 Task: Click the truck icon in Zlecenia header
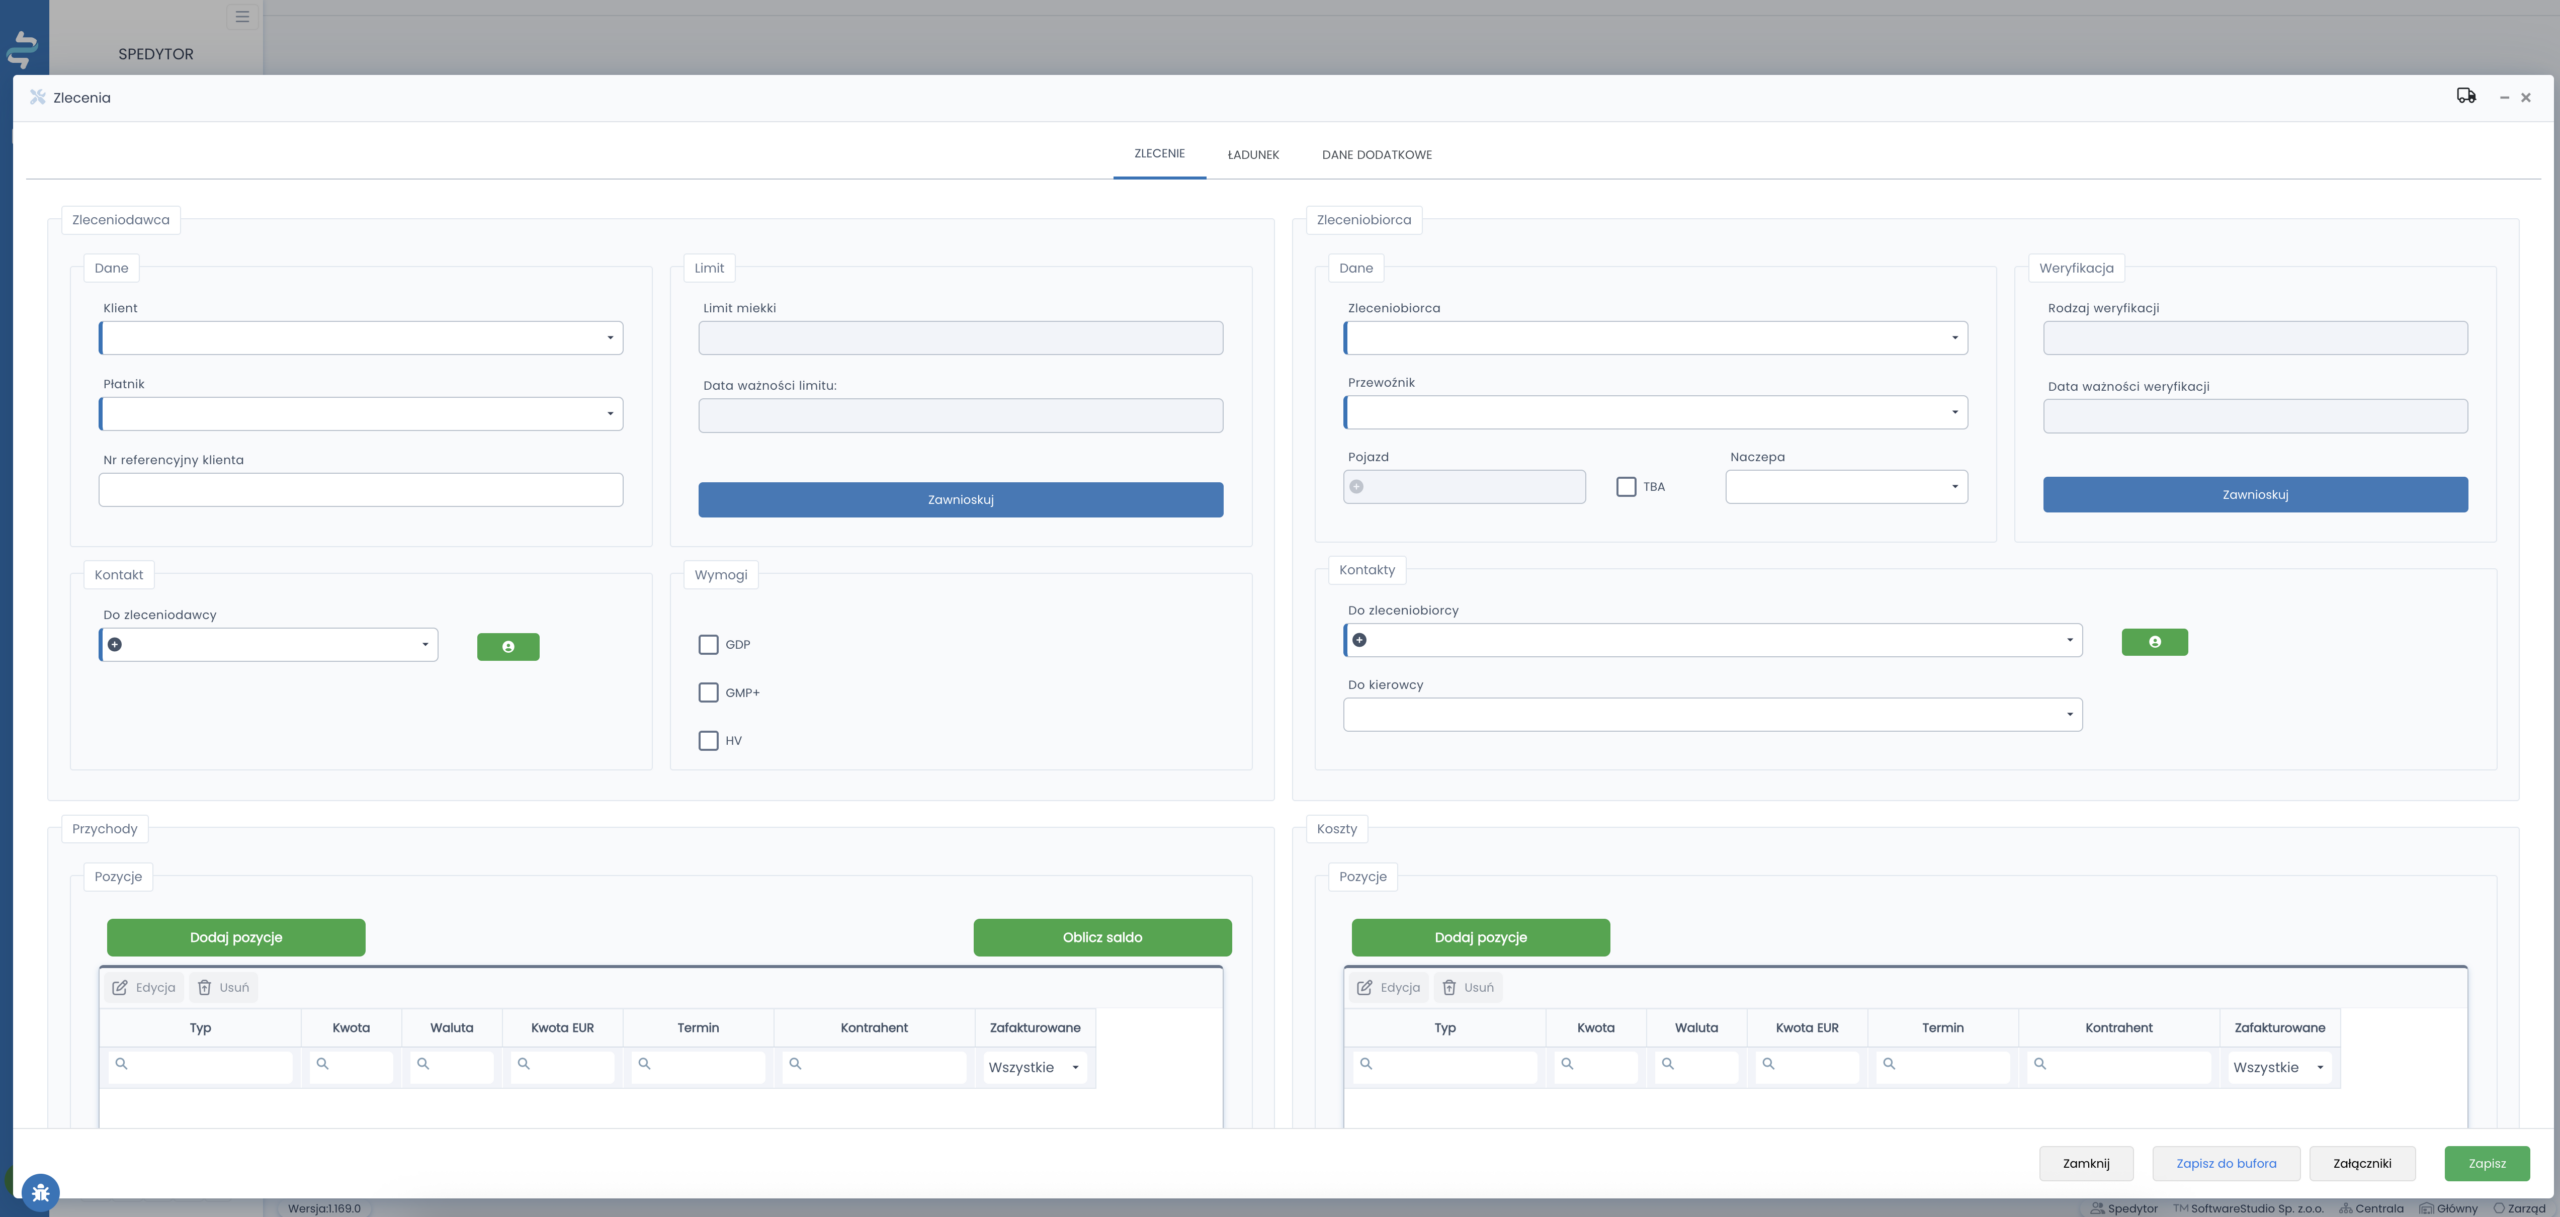tap(2466, 96)
